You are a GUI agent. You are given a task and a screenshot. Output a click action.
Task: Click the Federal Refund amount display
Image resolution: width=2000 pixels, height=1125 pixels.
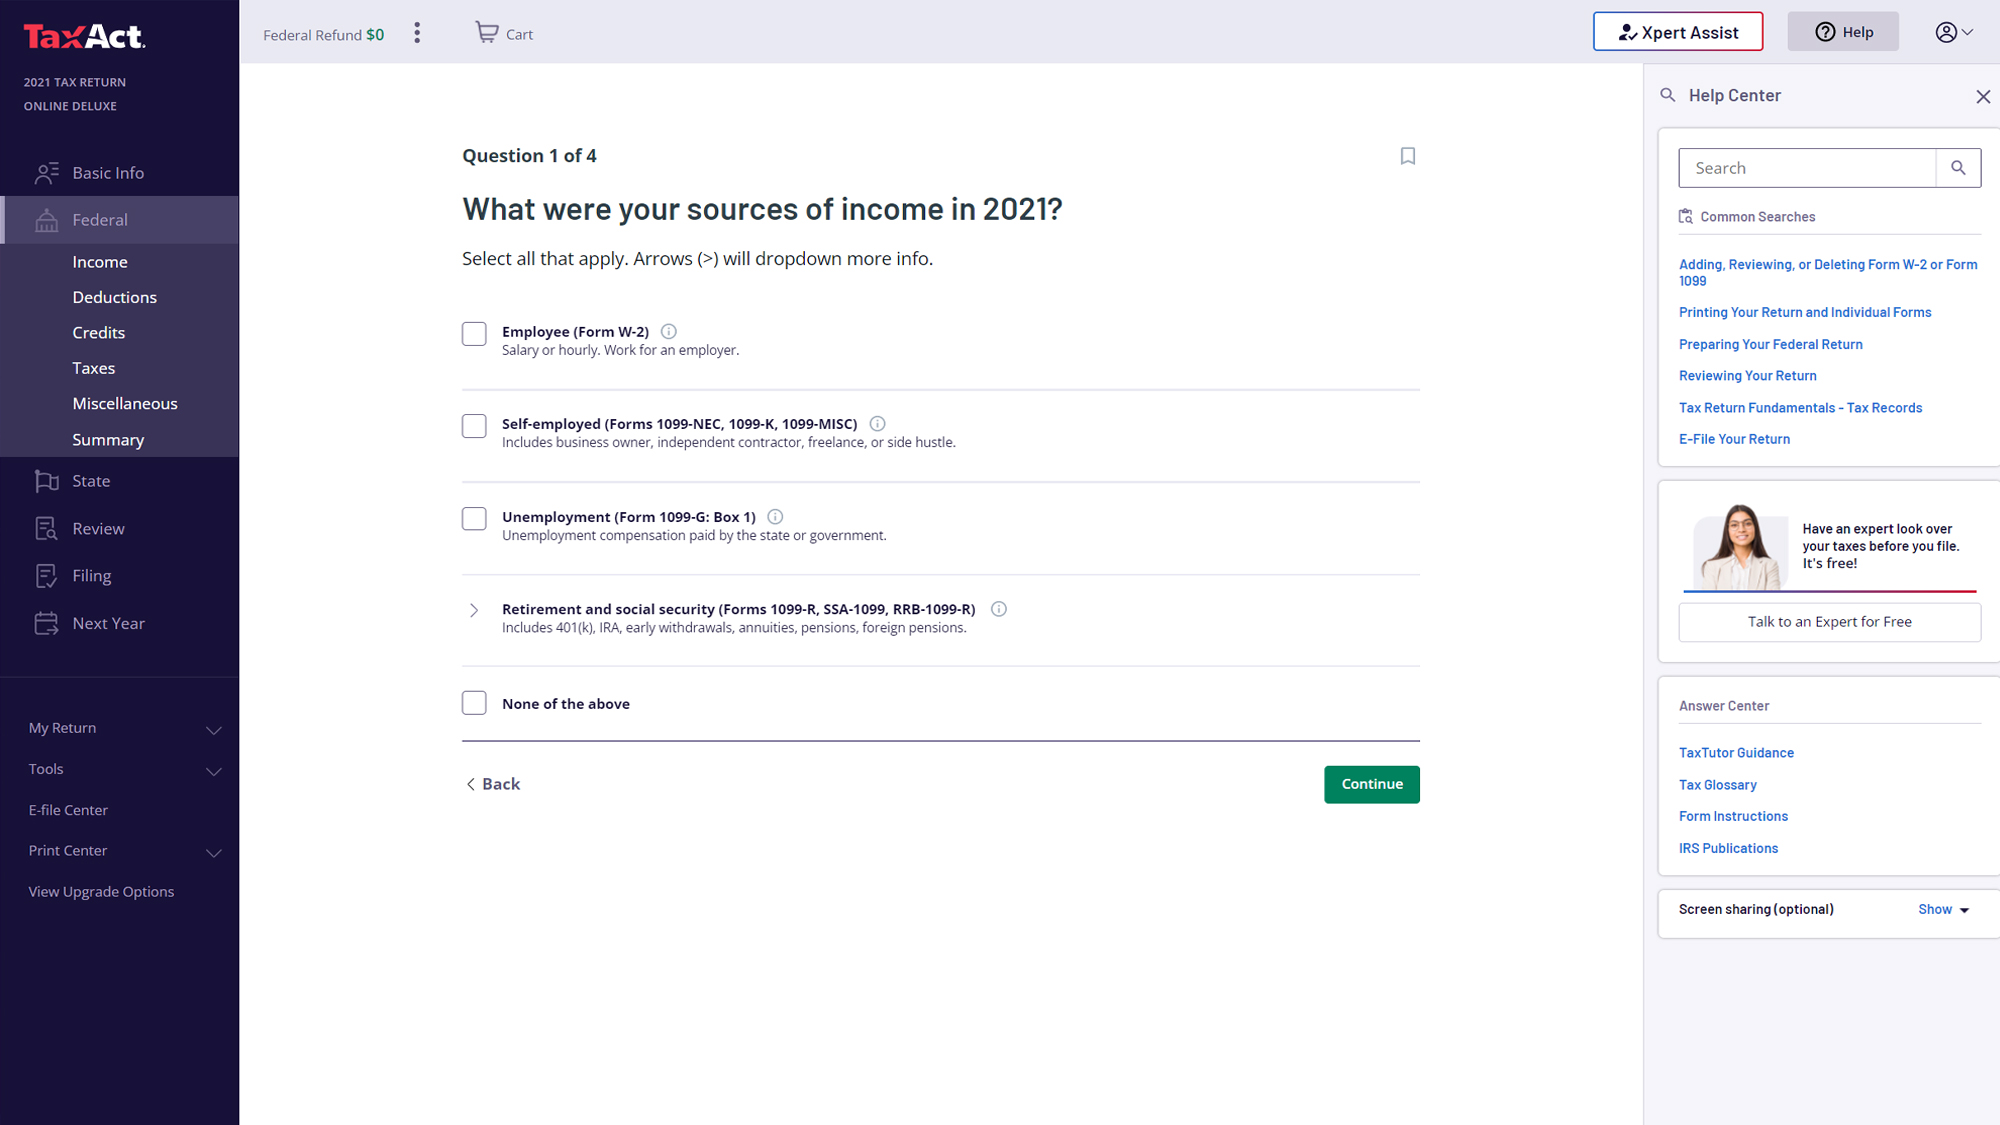point(324,33)
